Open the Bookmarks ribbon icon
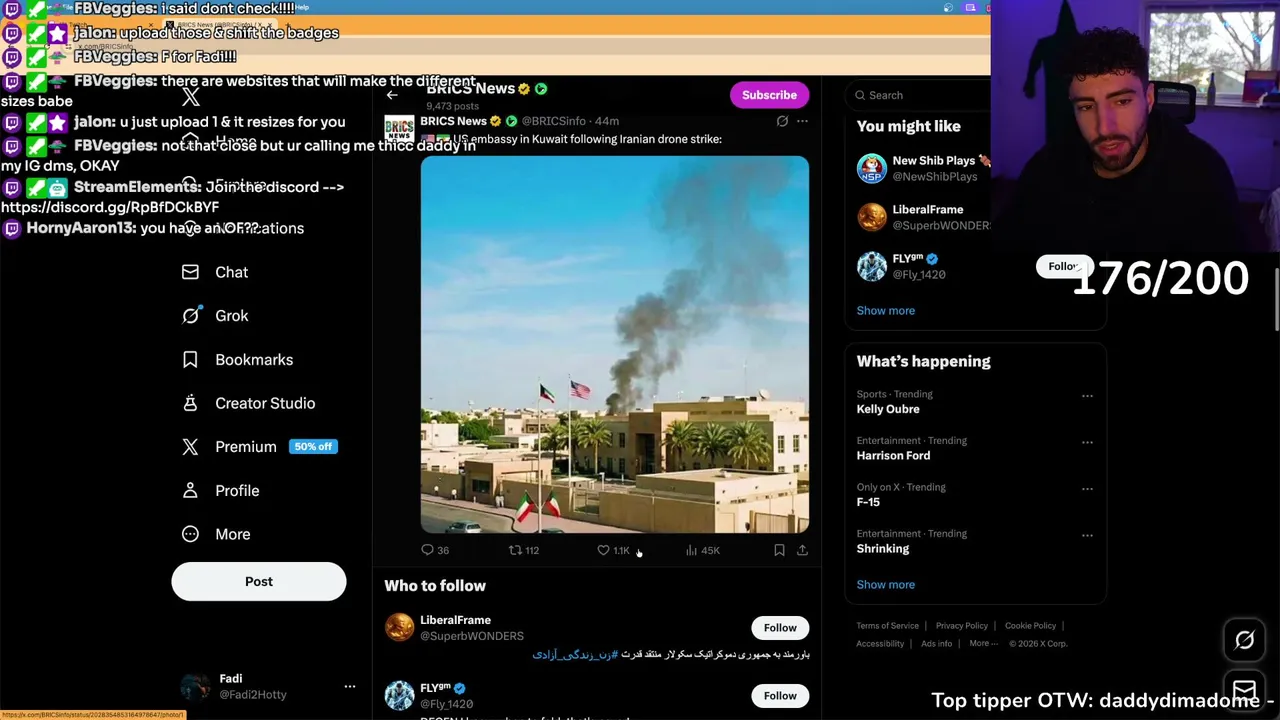Screen dimensions: 1280x720 pyautogui.click(x=190, y=359)
